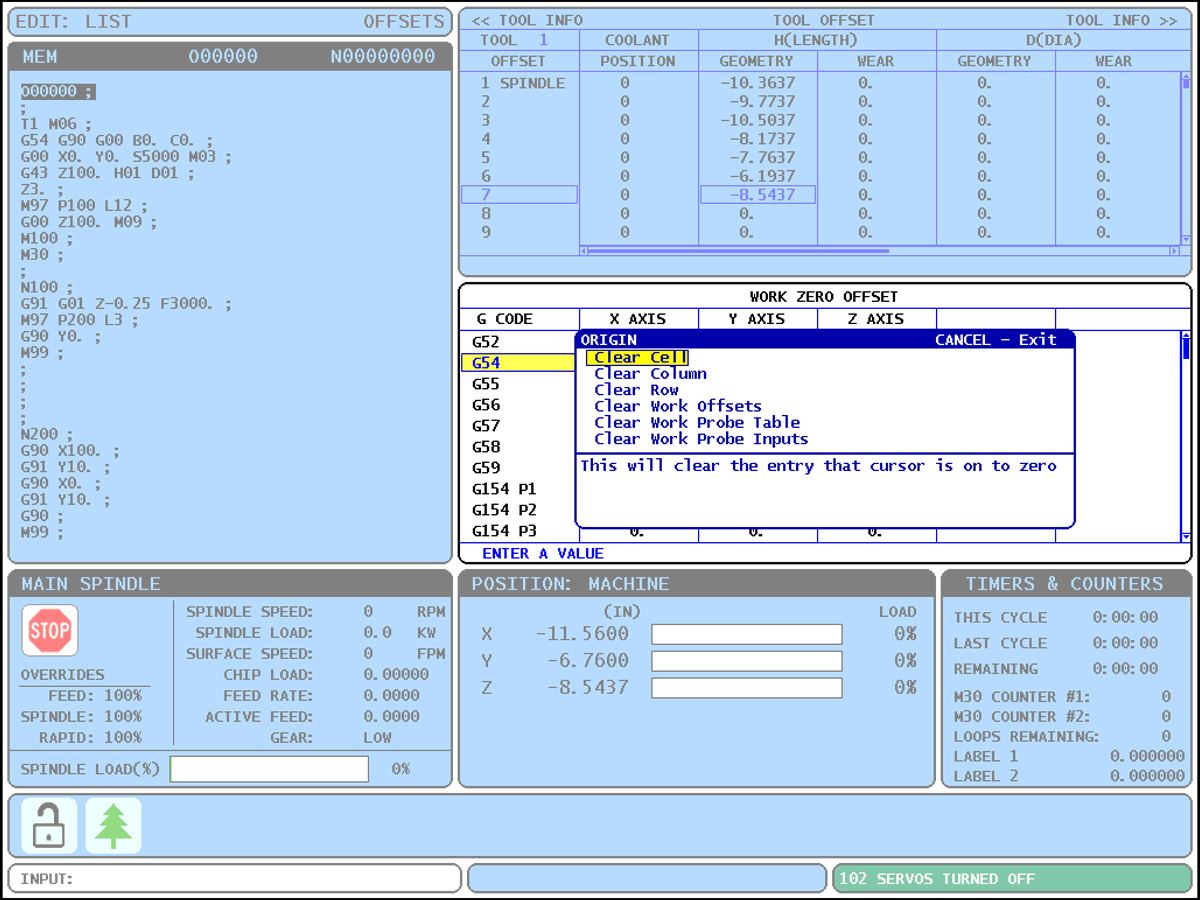Screen dimensions: 1200x900
Task: Select tool offset row 7
Action: point(519,195)
